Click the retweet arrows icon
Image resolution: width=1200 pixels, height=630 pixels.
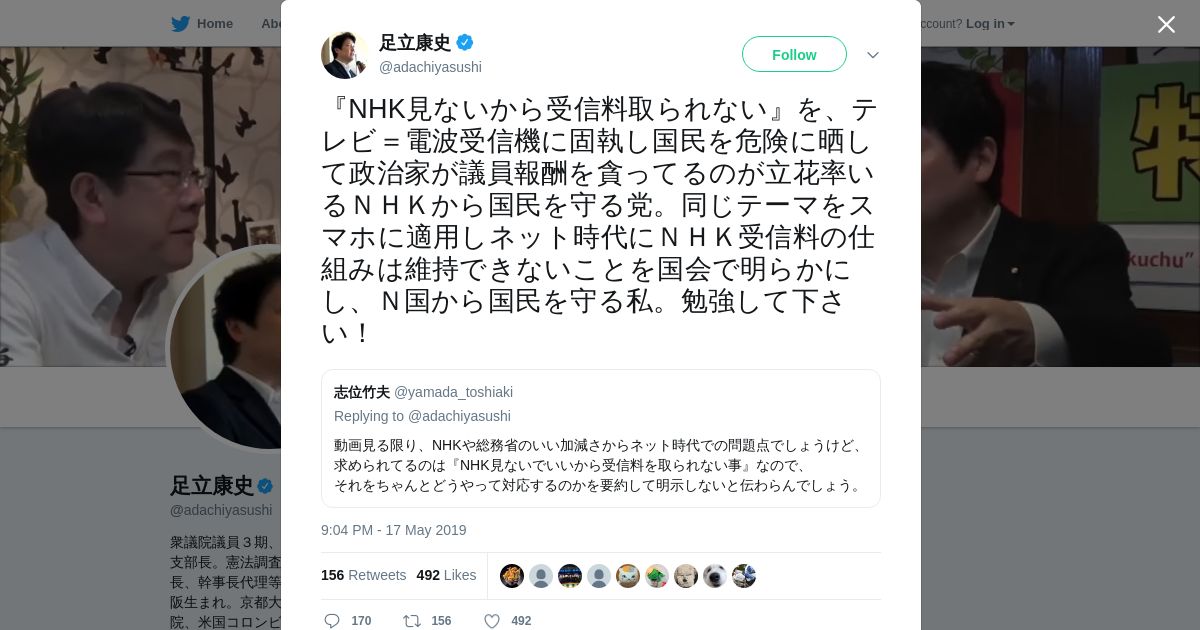[412, 621]
